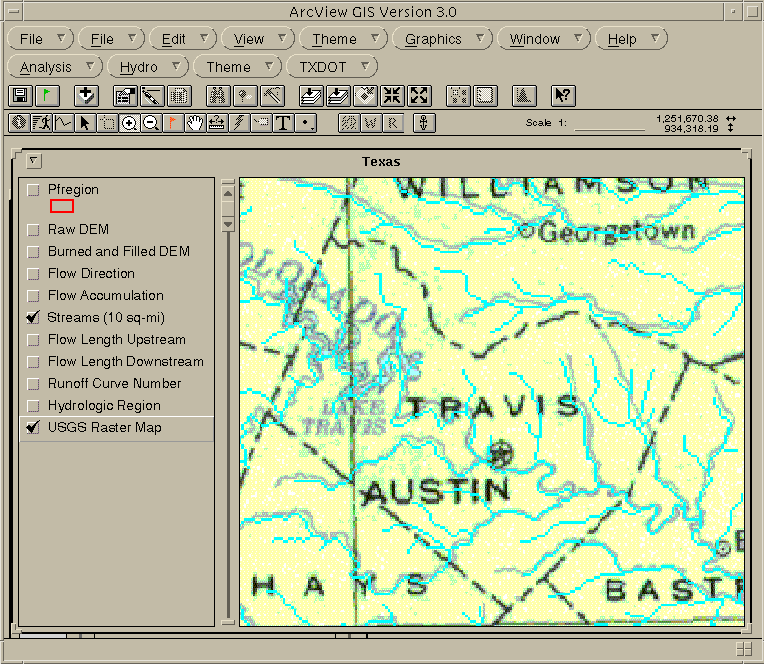Click the Save Project floppy disk icon
Image resolution: width=764 pixels, height=664 pixels.
(x=20, y=96)
